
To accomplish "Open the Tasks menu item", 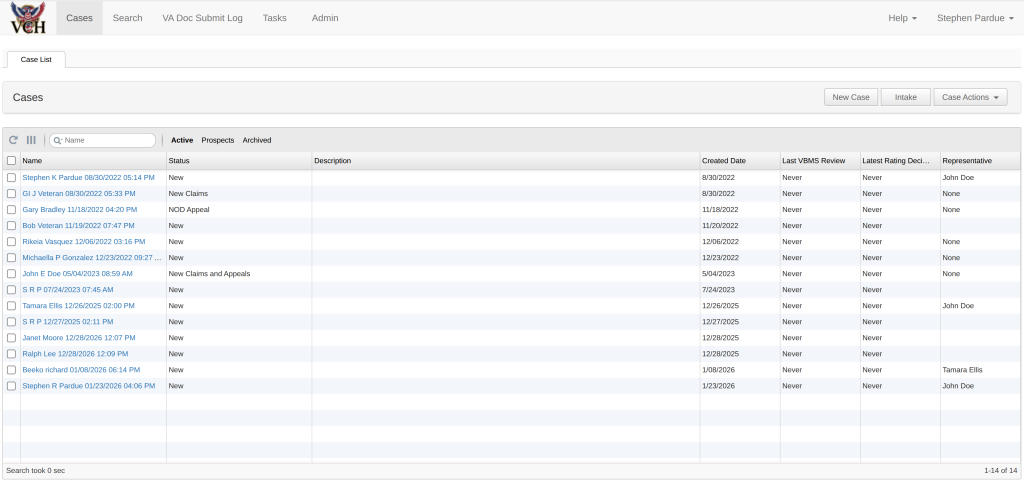I will [274, 18].
